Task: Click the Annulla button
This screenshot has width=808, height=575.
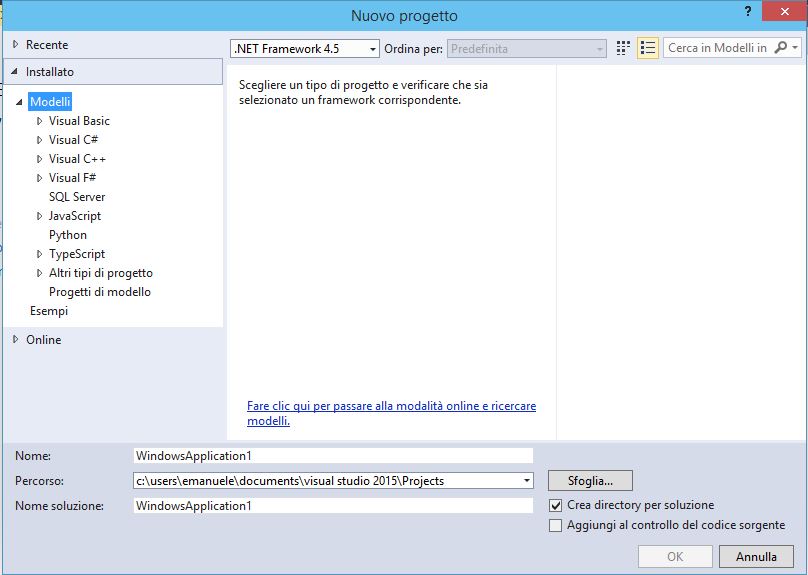Action: point(756,556)
